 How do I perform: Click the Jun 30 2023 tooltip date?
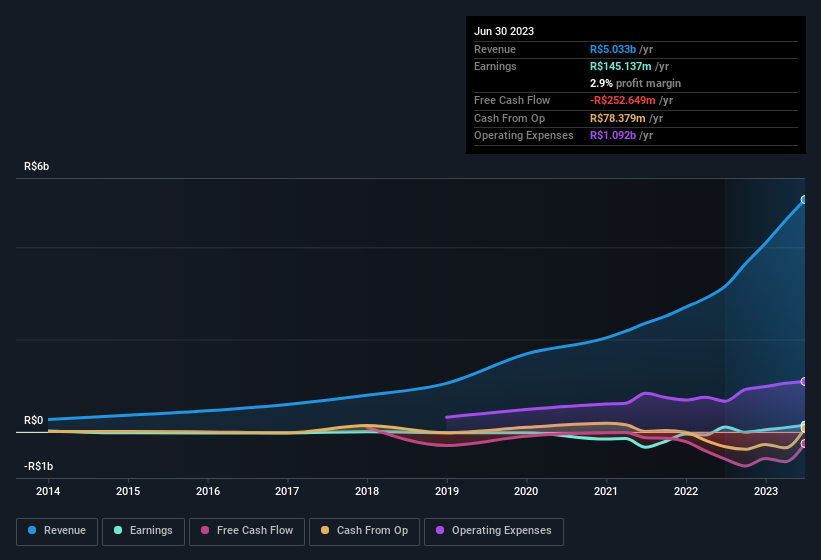coord(504,31)
